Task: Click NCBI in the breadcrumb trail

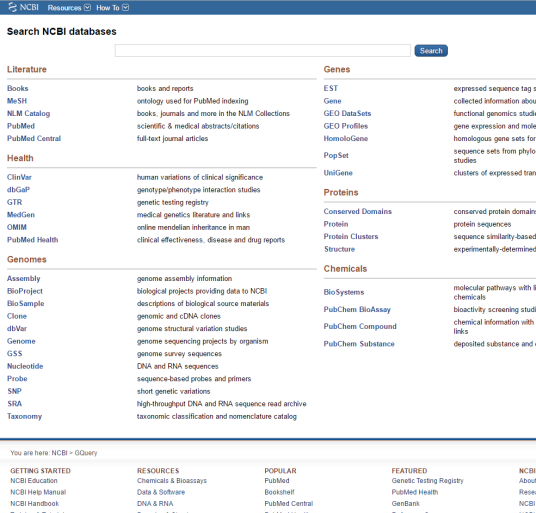Action: (x=59, y=453)
